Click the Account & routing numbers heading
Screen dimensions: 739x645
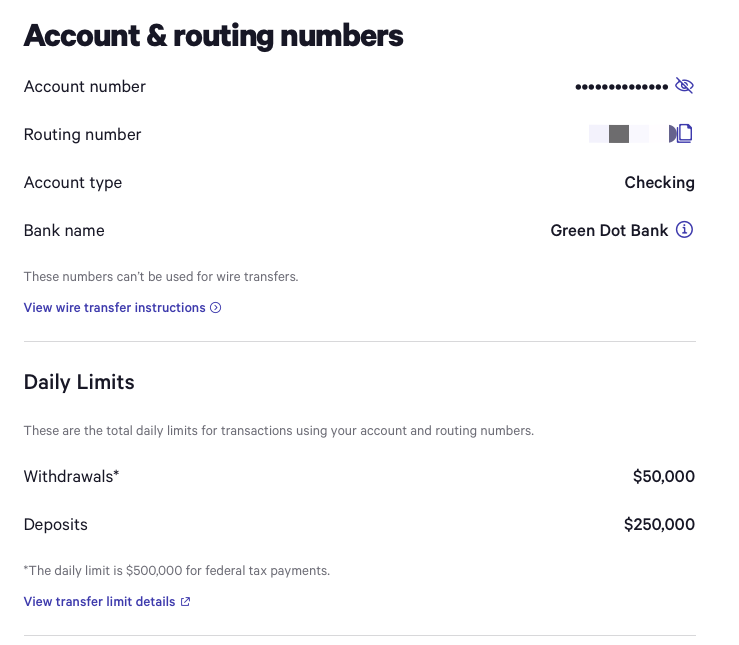(213, 36)
